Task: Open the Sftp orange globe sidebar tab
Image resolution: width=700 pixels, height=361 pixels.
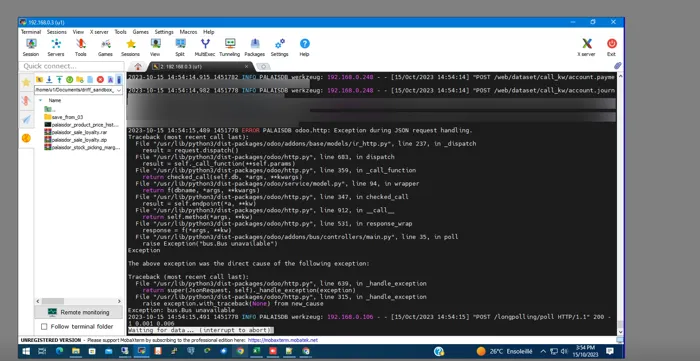Action: (x=26, y=138)
